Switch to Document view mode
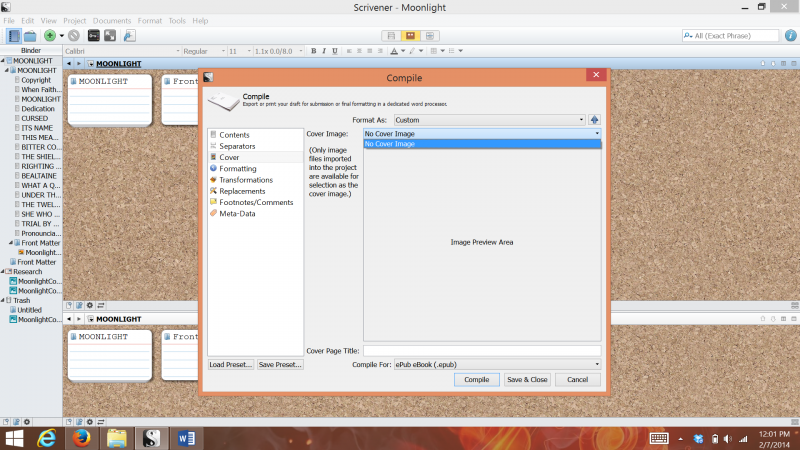 click(391, 36)
